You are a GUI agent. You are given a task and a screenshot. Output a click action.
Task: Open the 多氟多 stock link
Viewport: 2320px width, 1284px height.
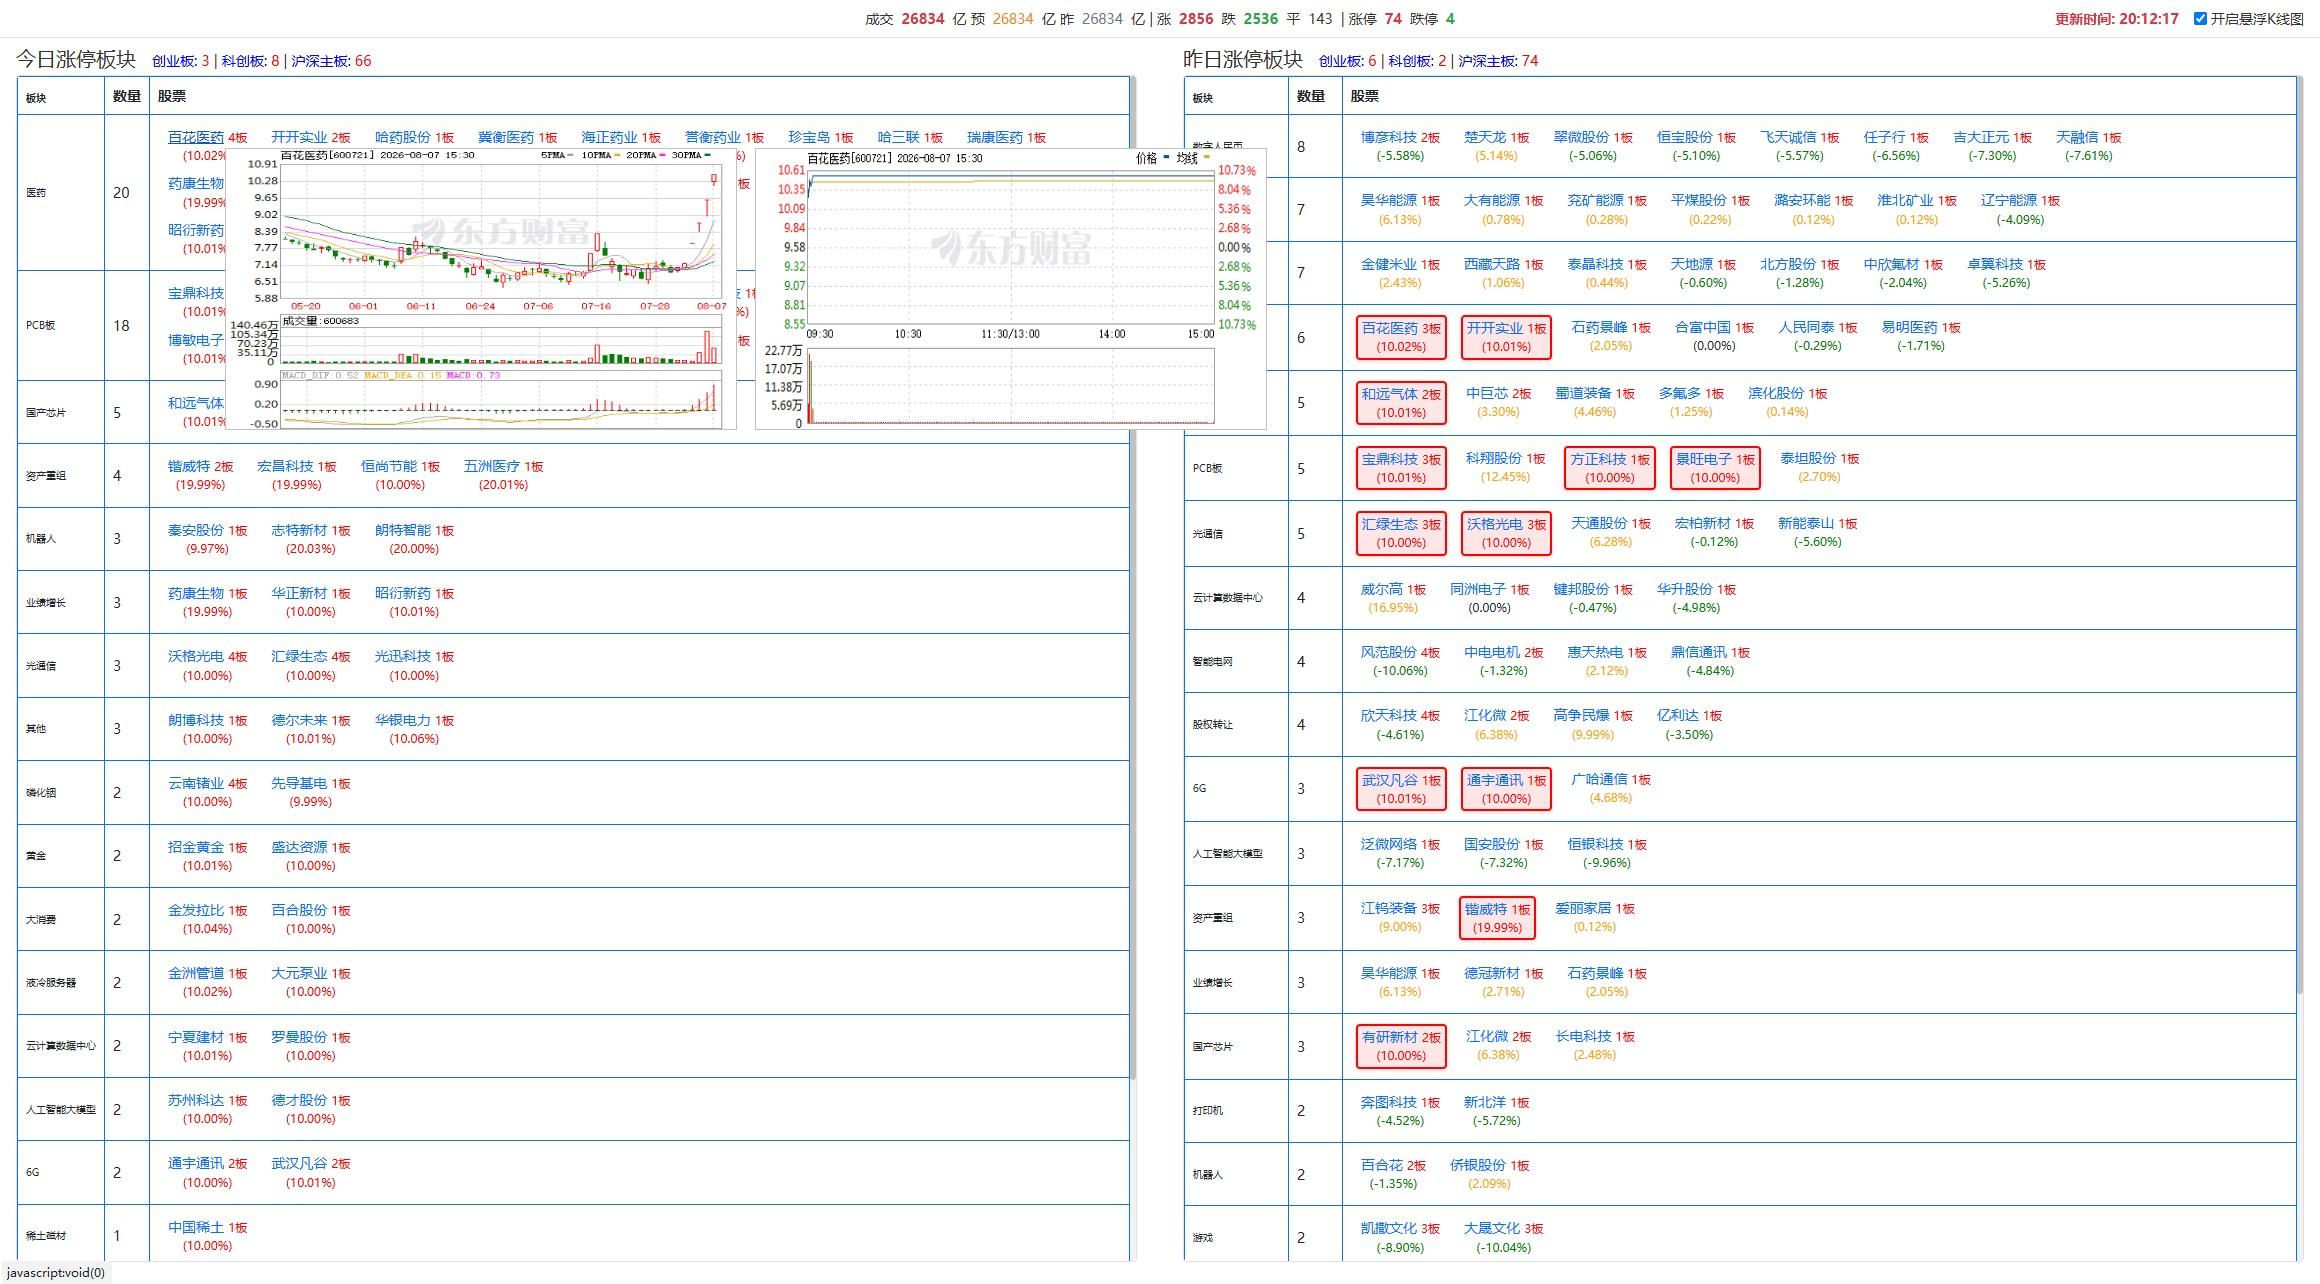point(1680,393)
